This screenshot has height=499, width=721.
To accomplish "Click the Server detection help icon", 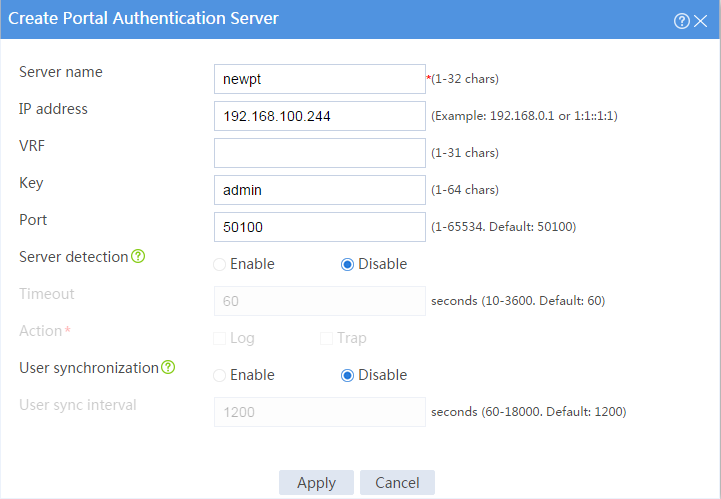I will pyautogui.click(x=138, y=256).
